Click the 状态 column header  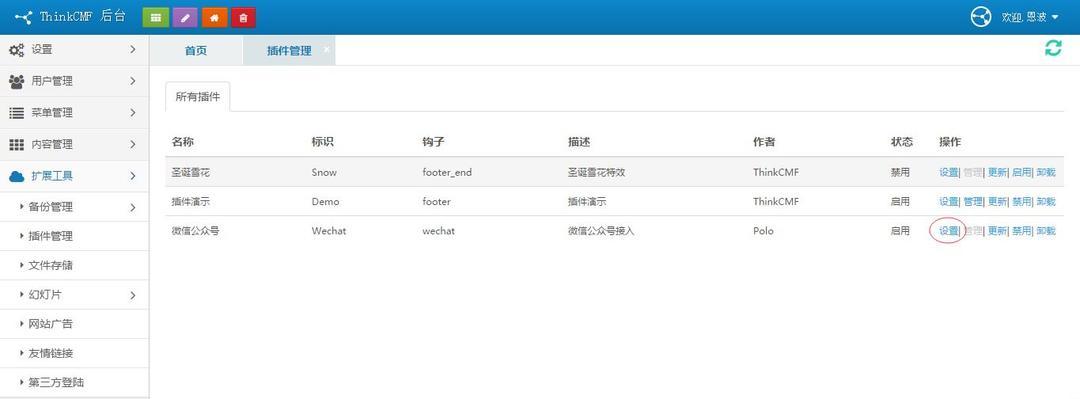click(x=902, y=142)
